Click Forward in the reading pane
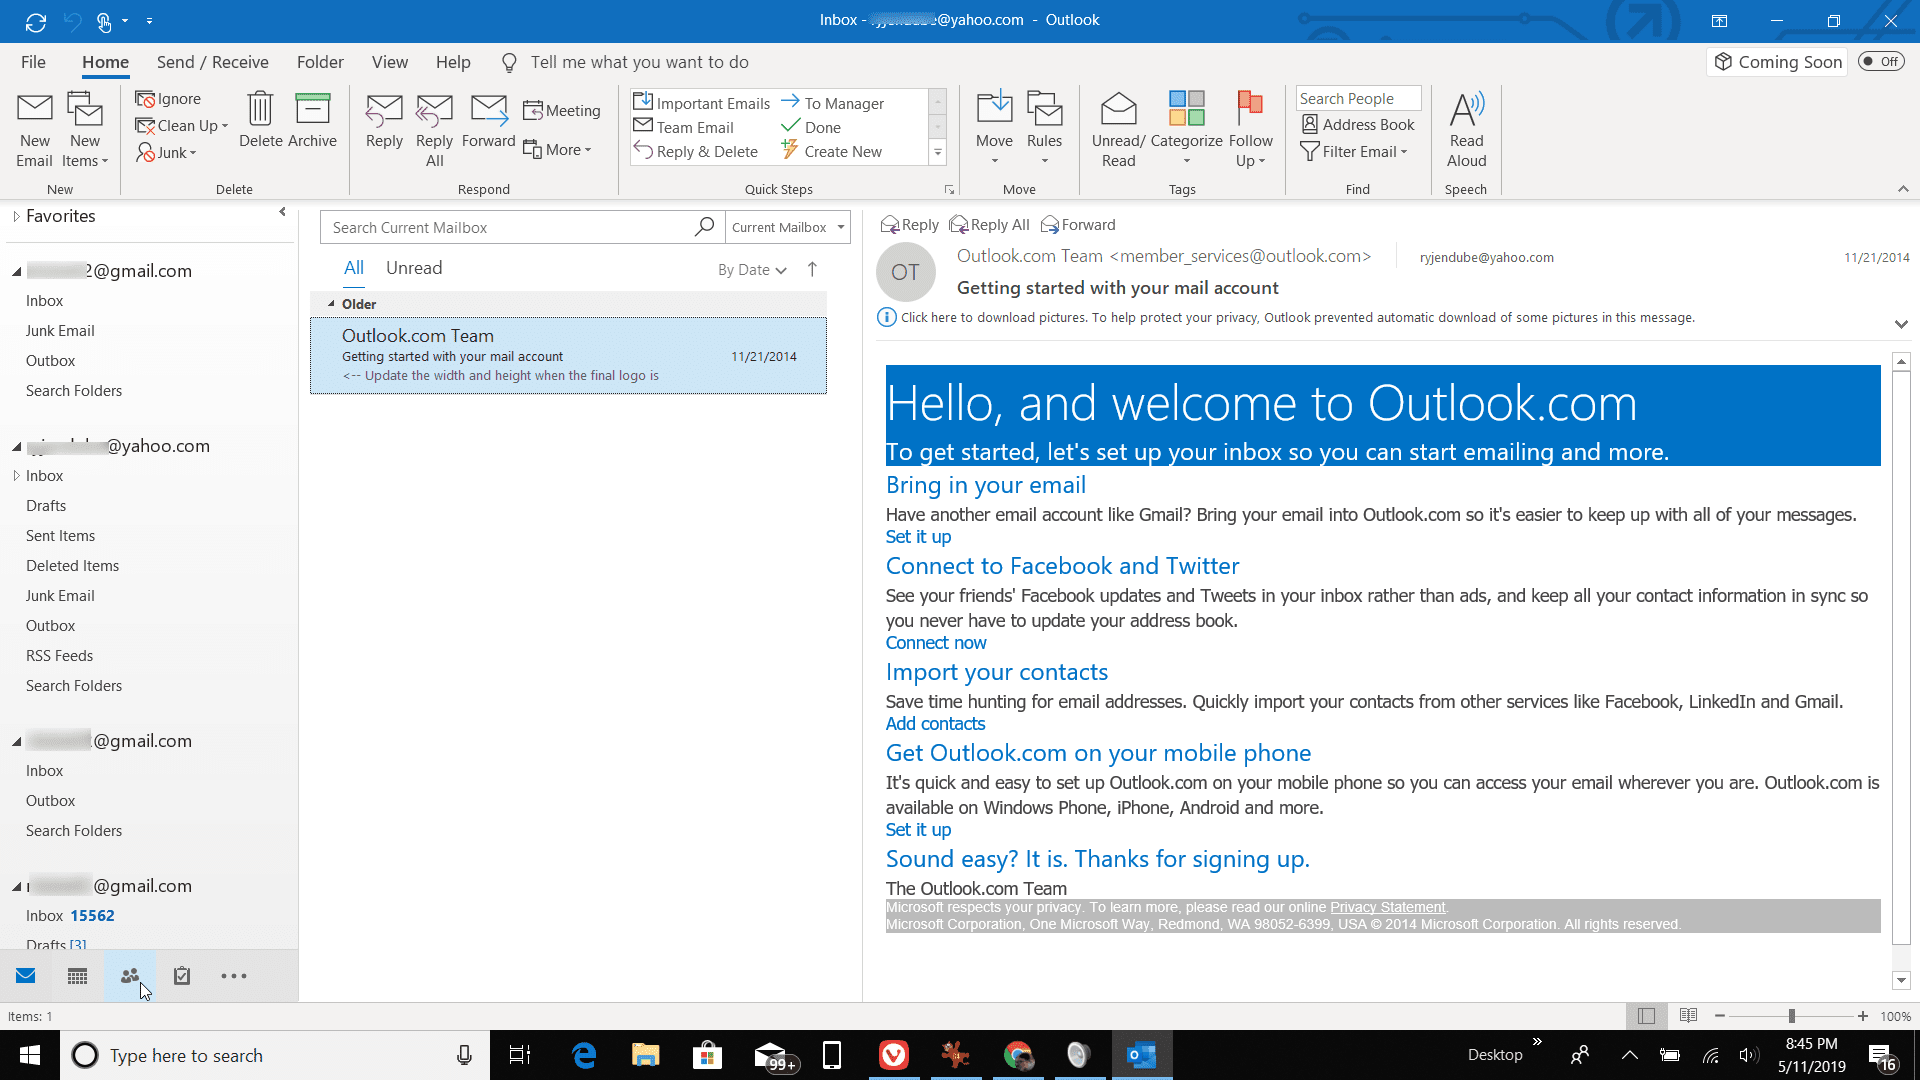 1078,225
